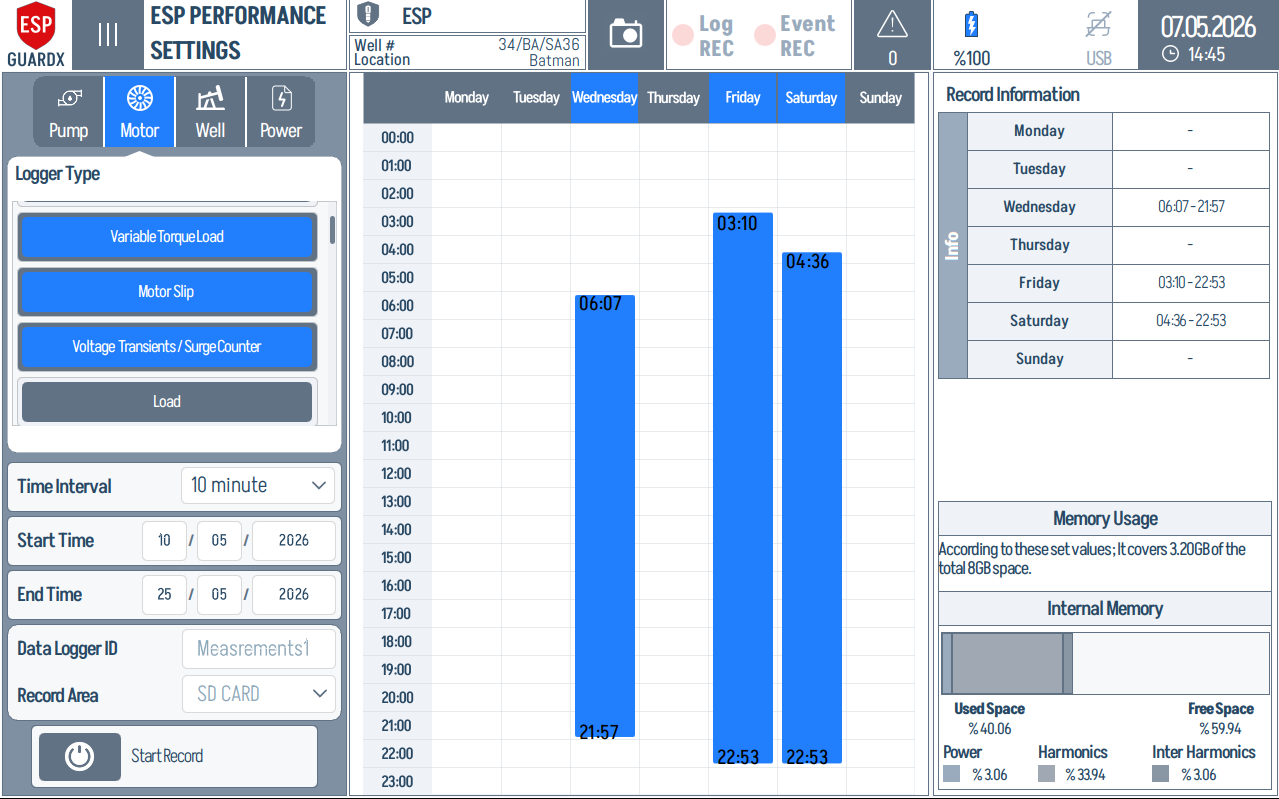The width and height of the screenshot is (1279, 799).
Task: Enable the Load logger type
Action: coord(167,402)
